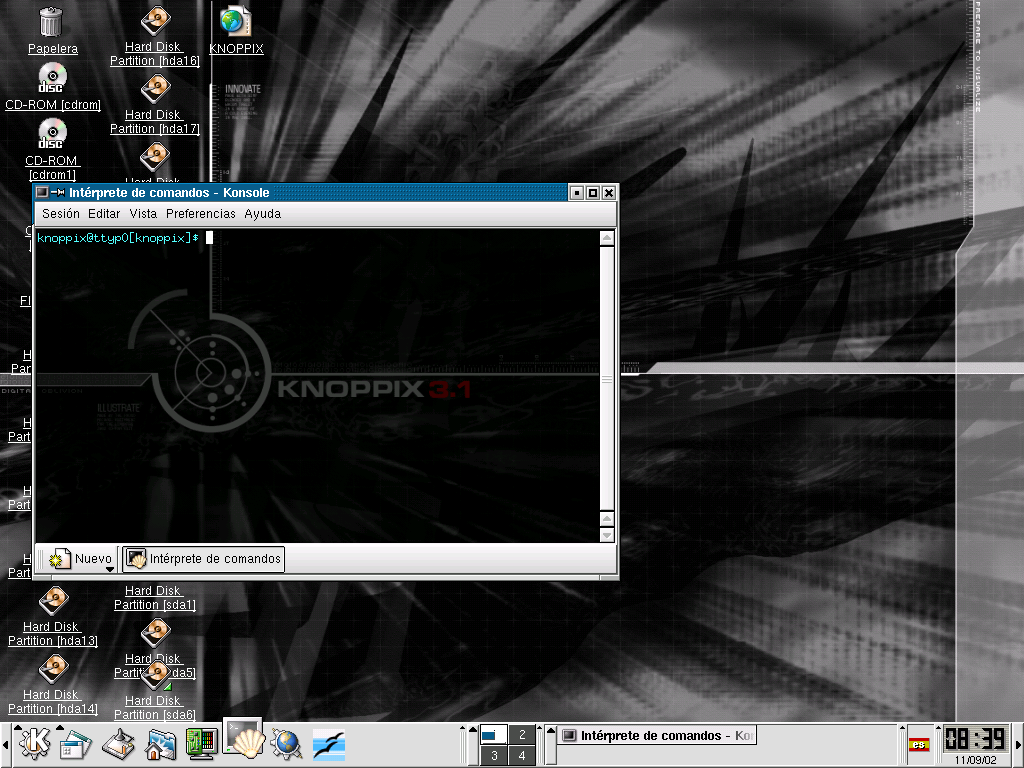Toggle the sticky pin in the Konsole title bar
This screenshot has height=768, width=1024.
(x=57, y=192)
